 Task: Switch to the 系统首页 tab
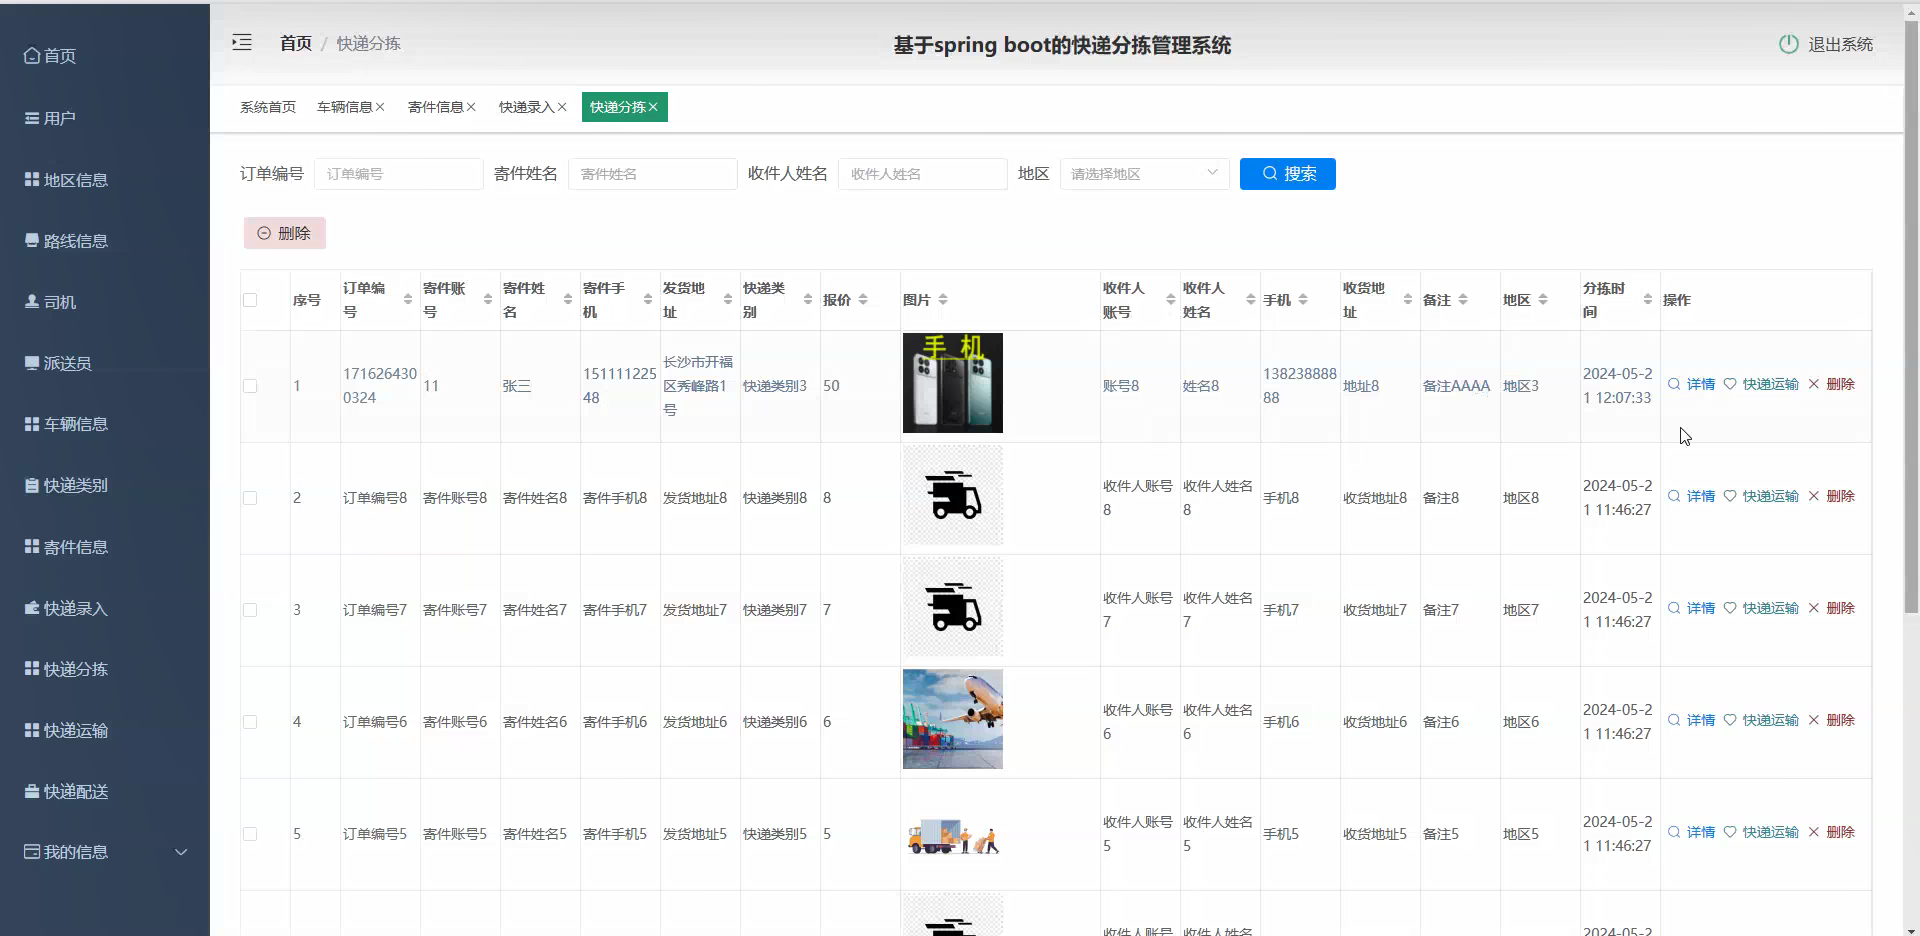(266, 106)
